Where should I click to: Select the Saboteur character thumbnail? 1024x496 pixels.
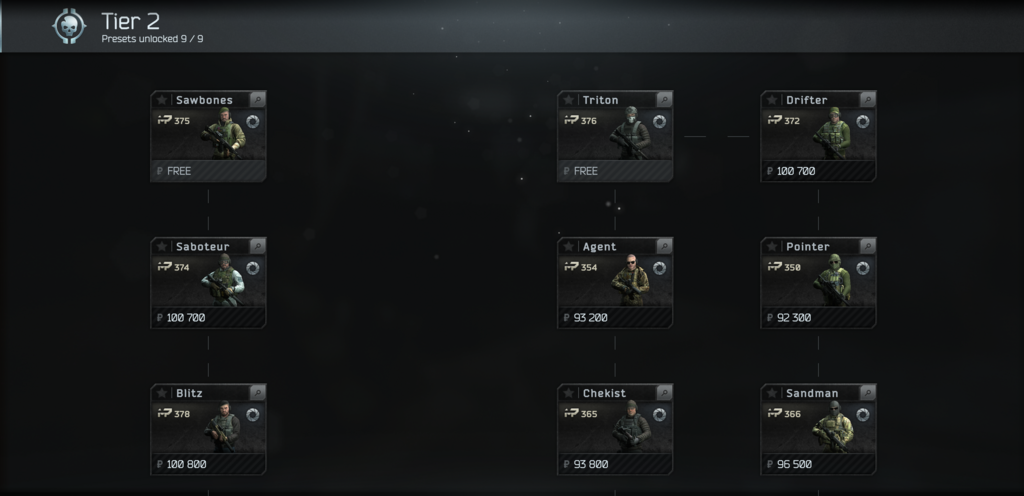point(223,279)
